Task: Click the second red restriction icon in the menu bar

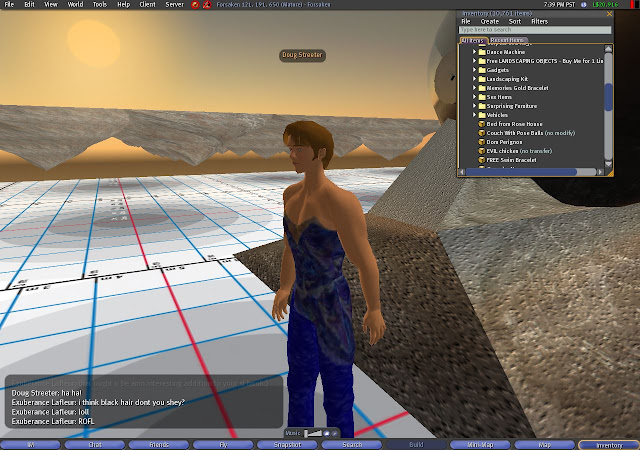Action: click(207, 5)
